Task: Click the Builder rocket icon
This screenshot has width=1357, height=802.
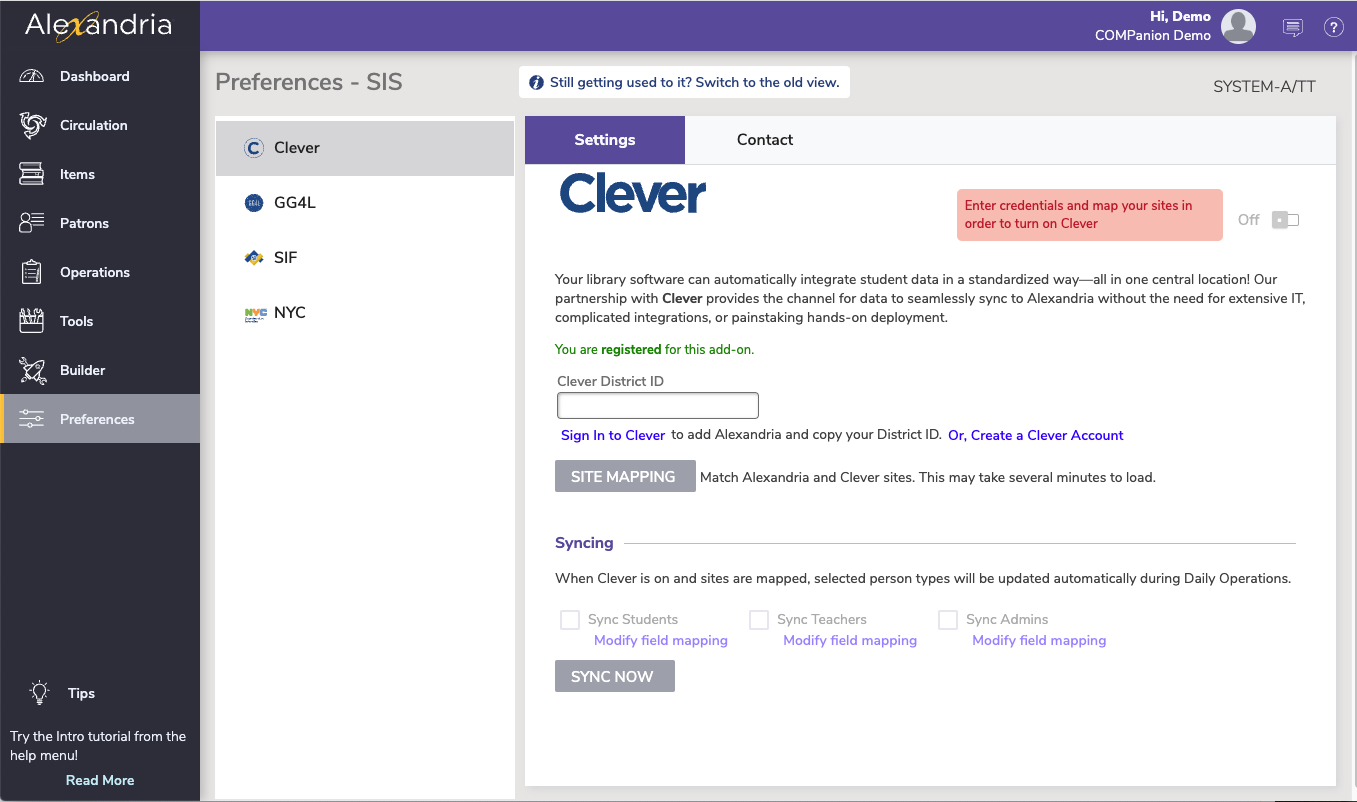Action: pyautogui.click(x=32, y=371)
